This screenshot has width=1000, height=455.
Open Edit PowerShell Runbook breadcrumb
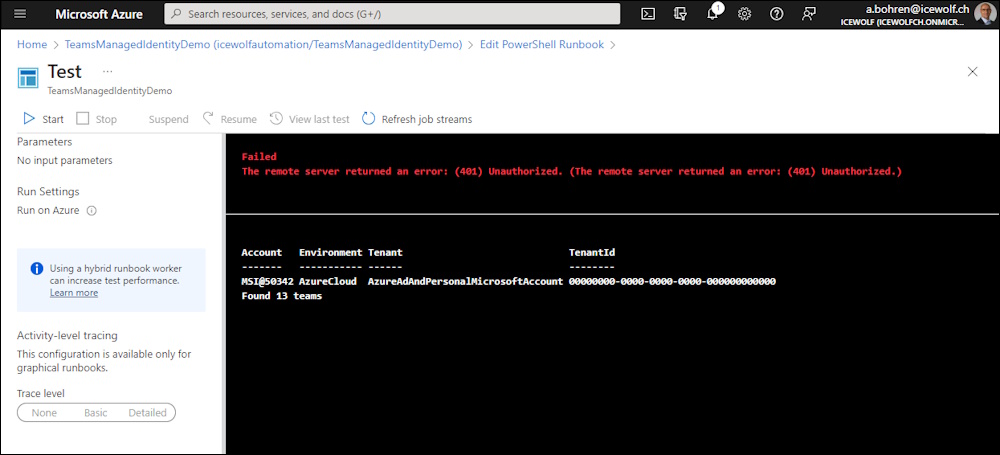[541, 45]
